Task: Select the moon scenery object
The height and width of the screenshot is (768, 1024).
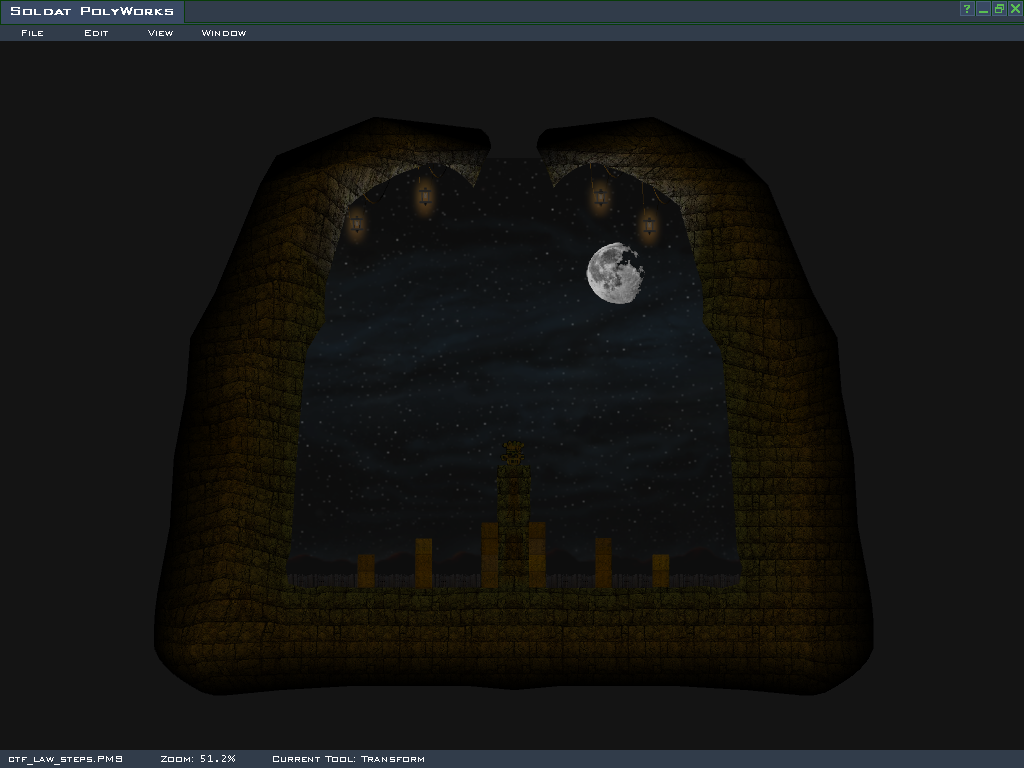Action: [614, 272]
